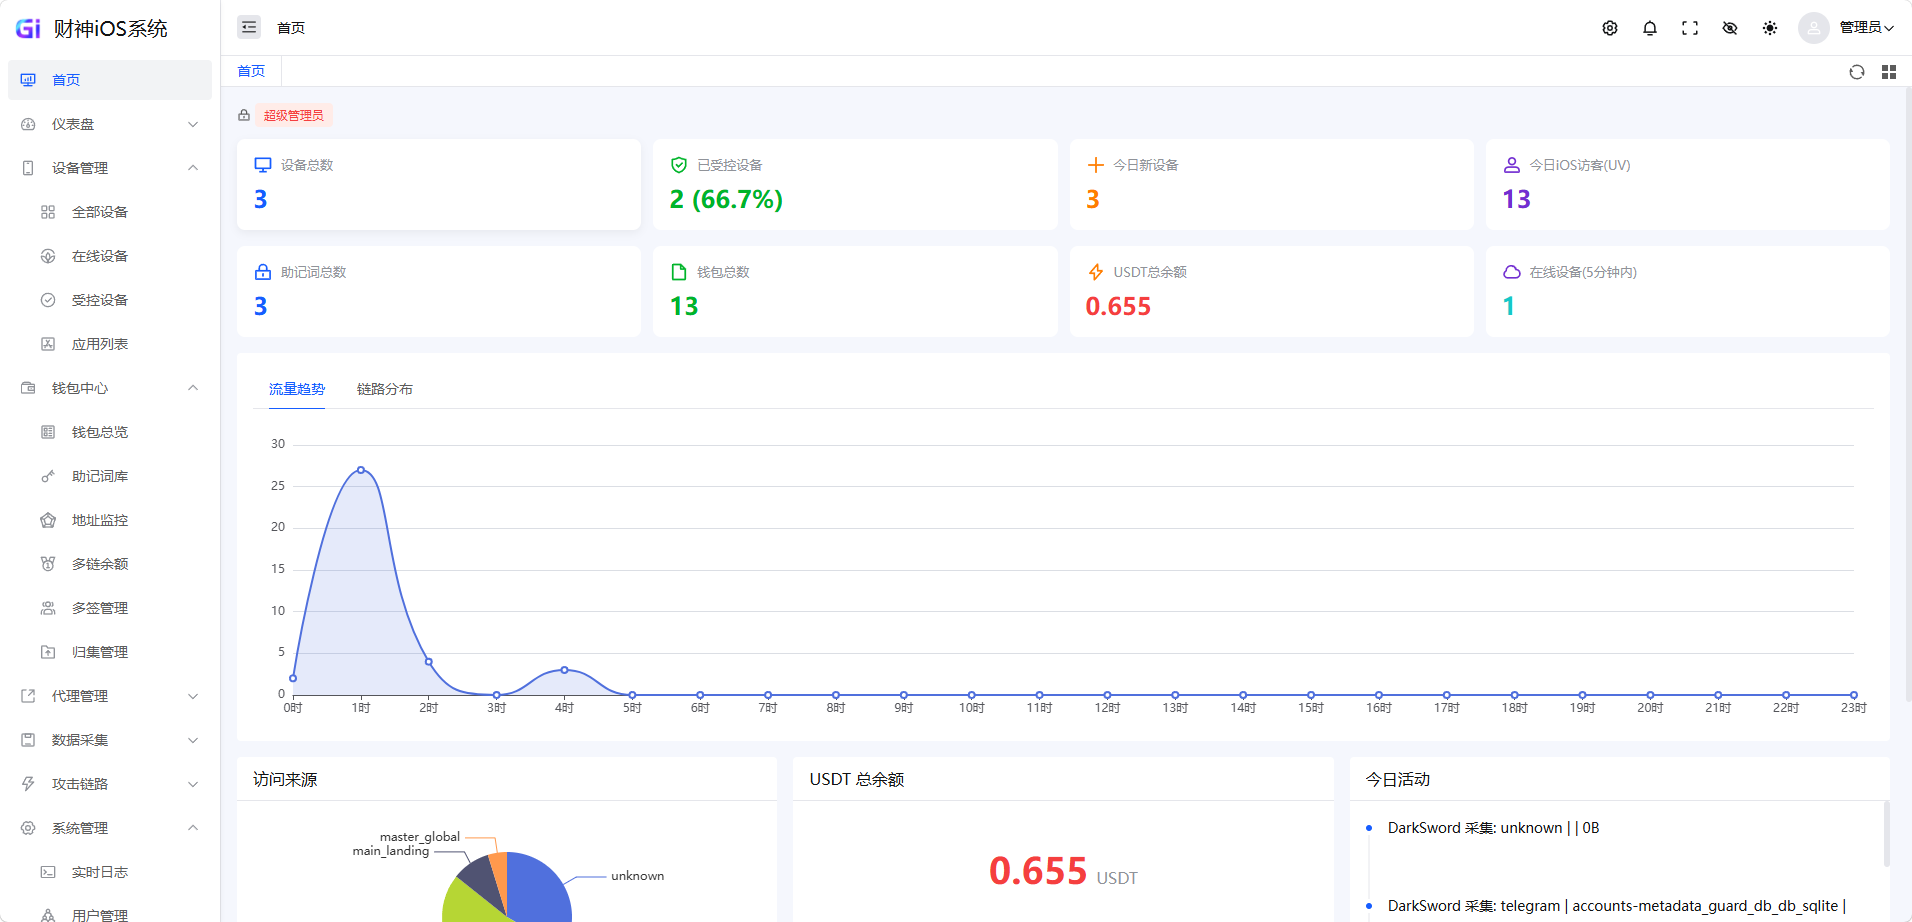Toggle light/dark theme sun icon
This screenshot has height=922, width=1912.
(x=1770, y=28)
